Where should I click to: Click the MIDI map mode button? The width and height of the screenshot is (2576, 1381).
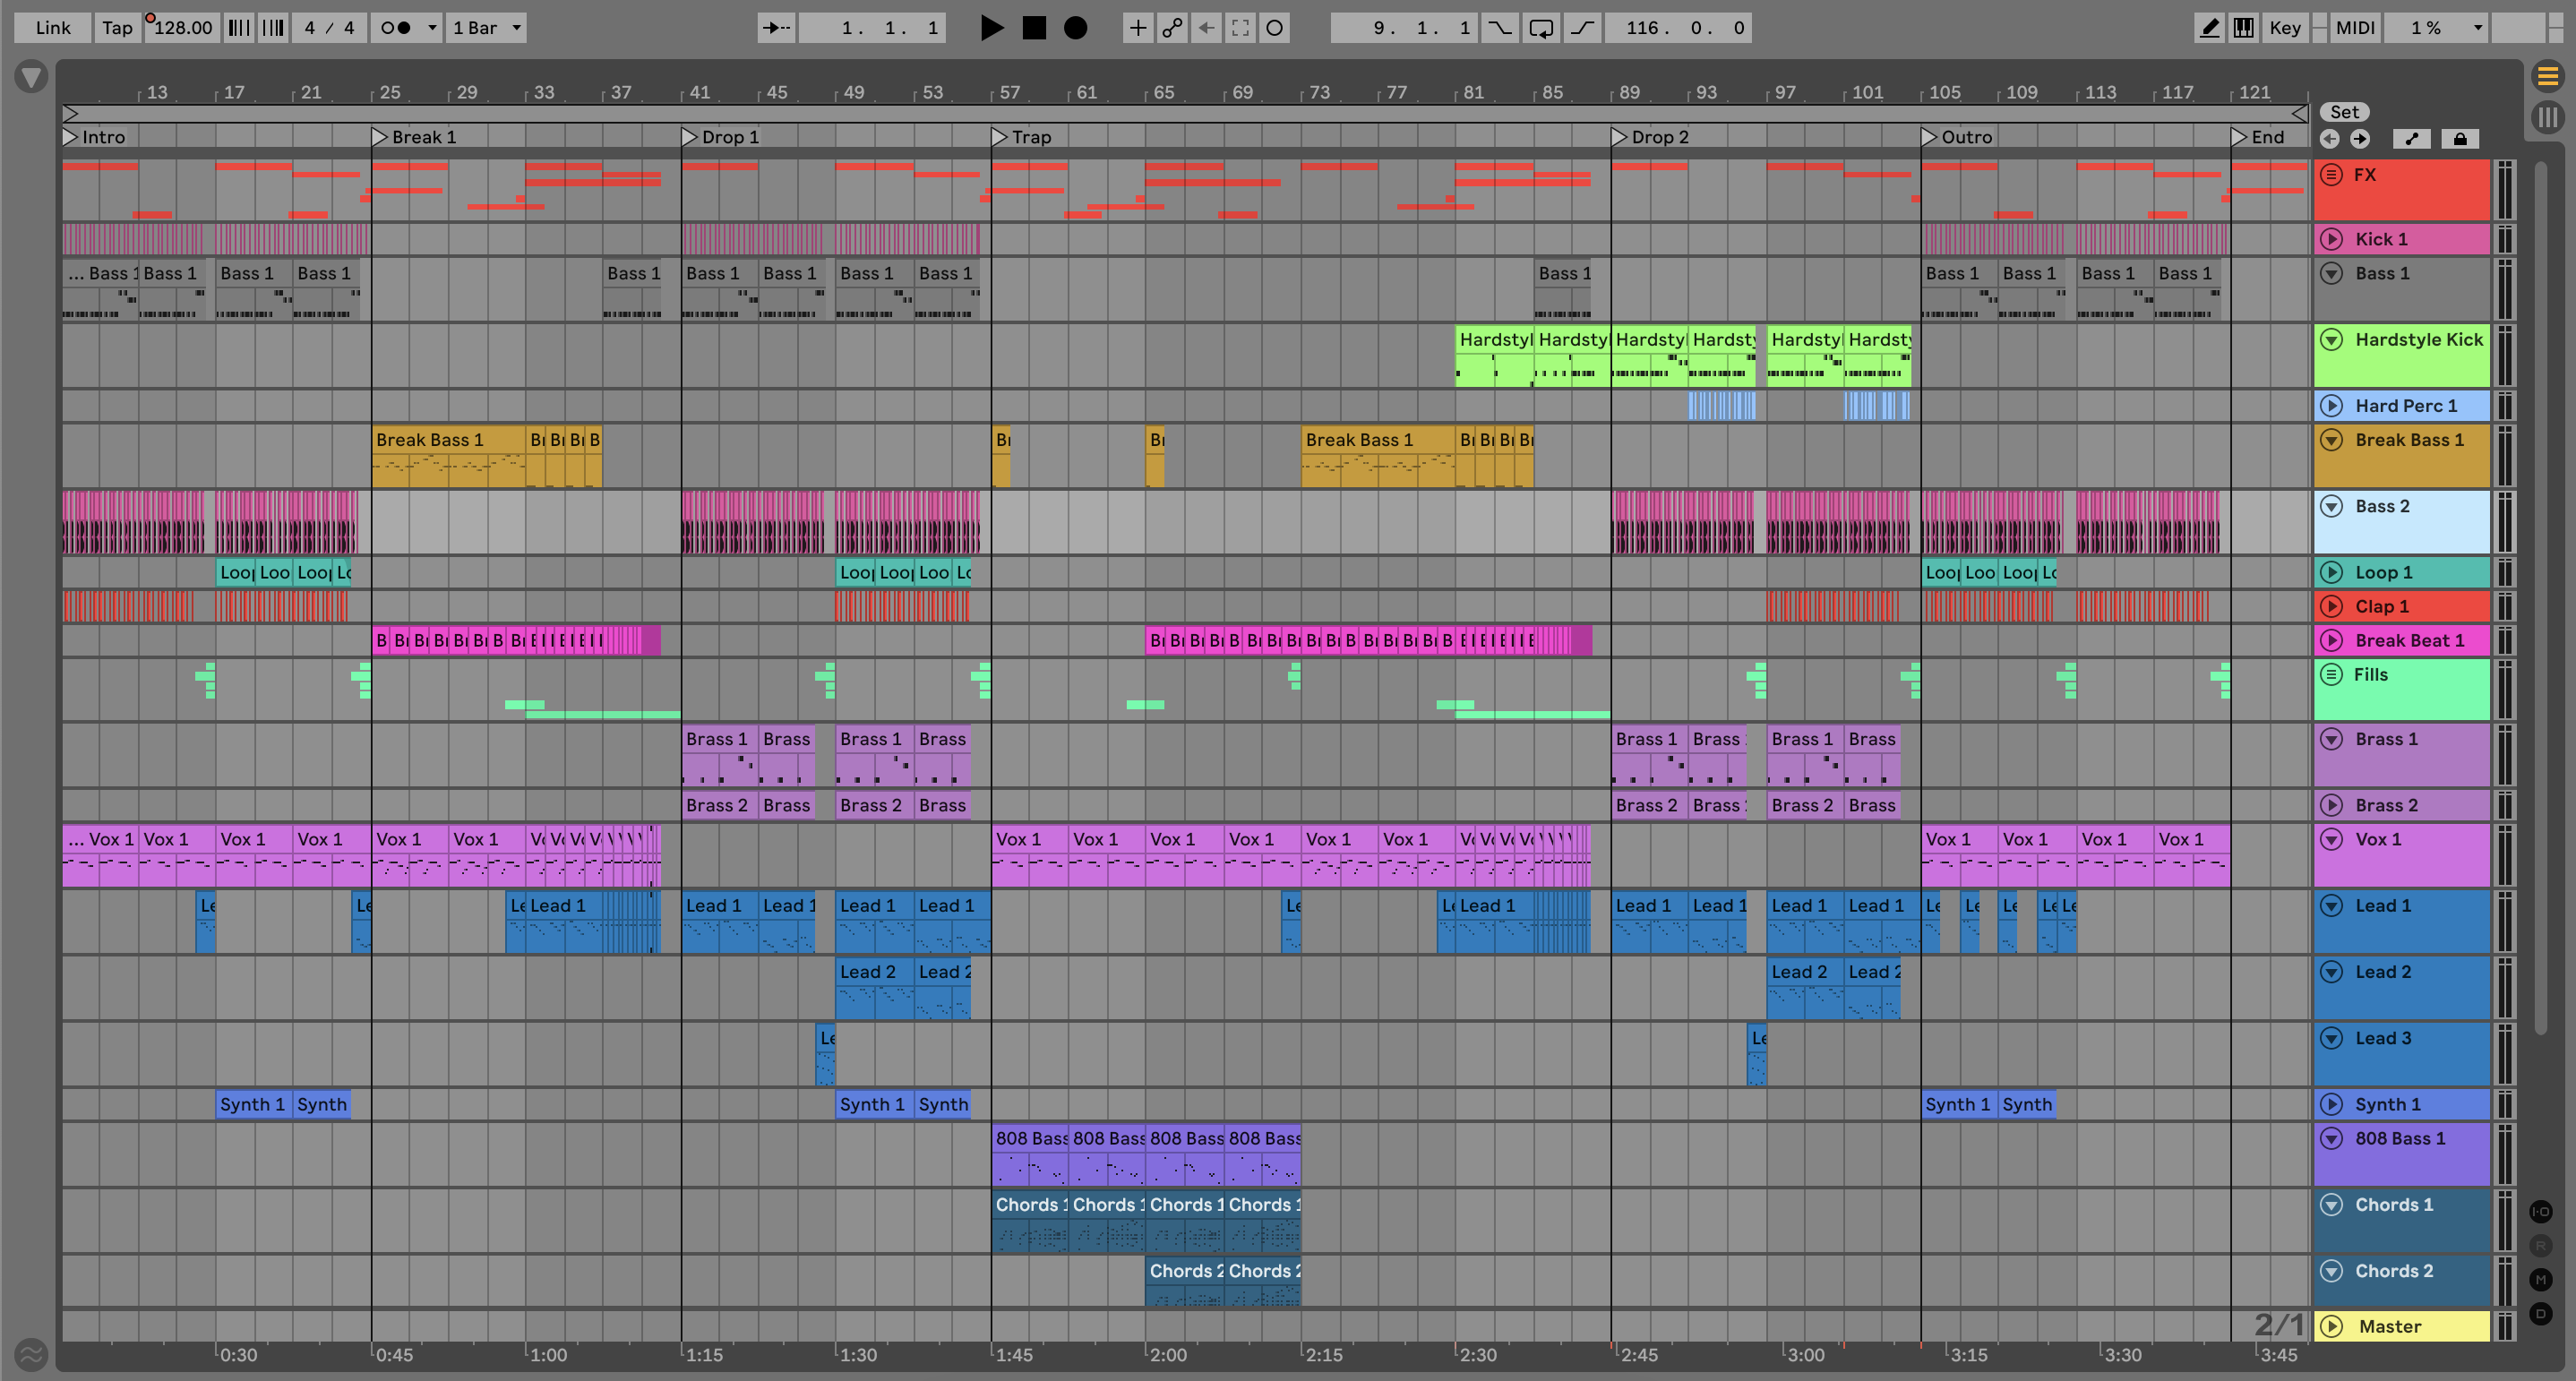[x=2354, y=28]
